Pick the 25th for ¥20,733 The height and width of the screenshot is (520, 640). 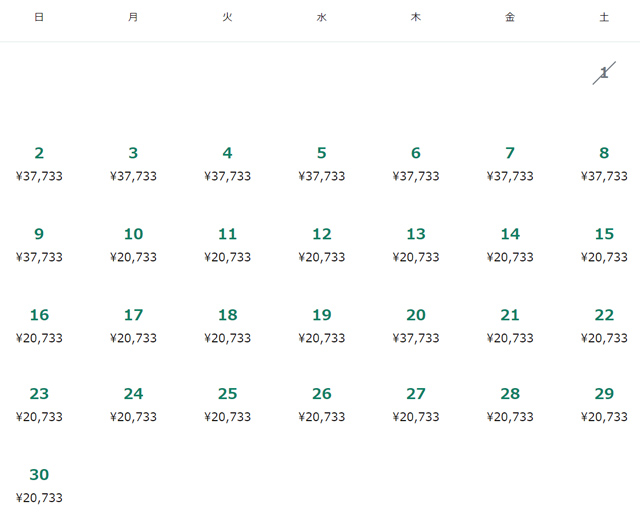point(227,404)
